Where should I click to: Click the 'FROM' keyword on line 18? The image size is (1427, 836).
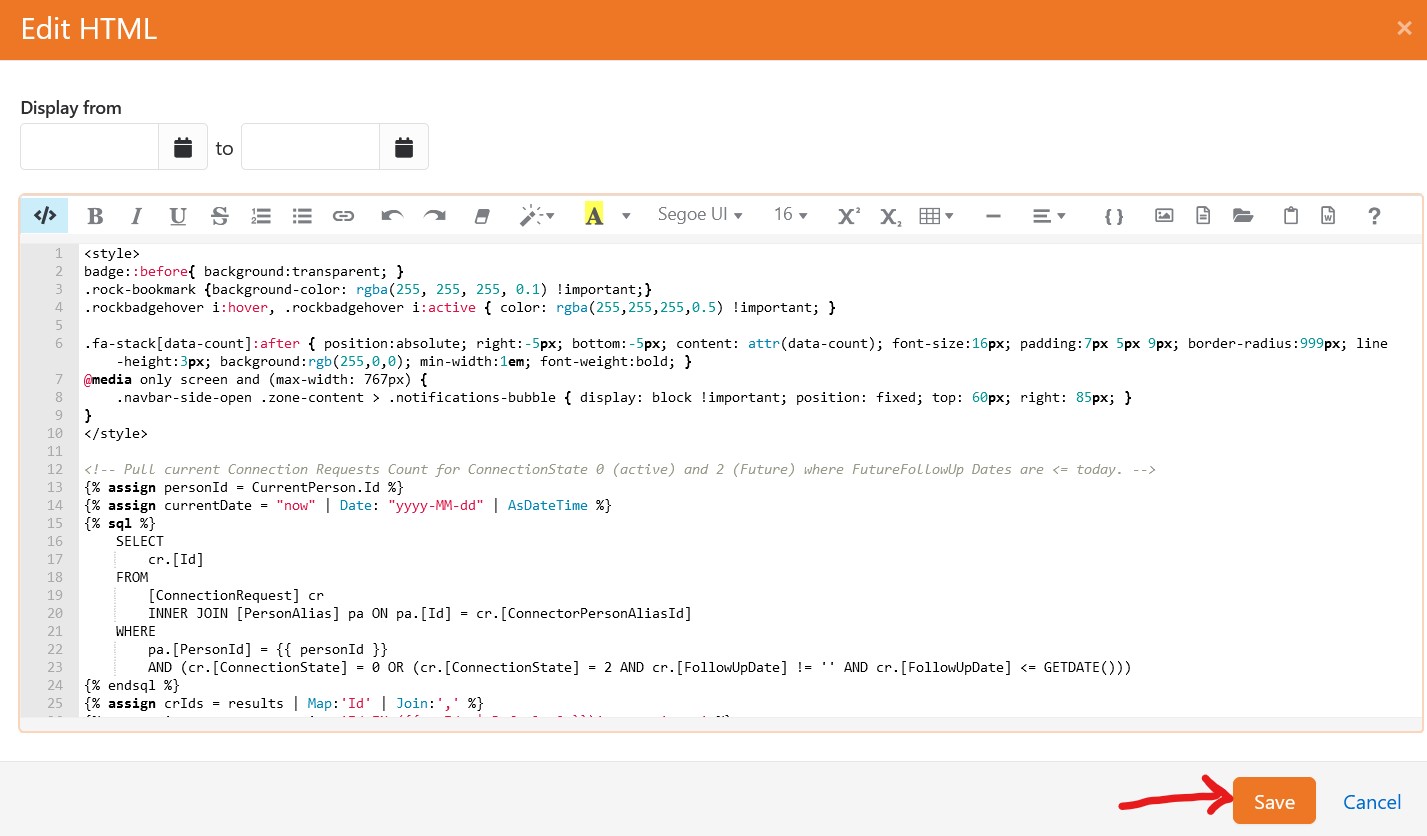(x=132, y=577)
